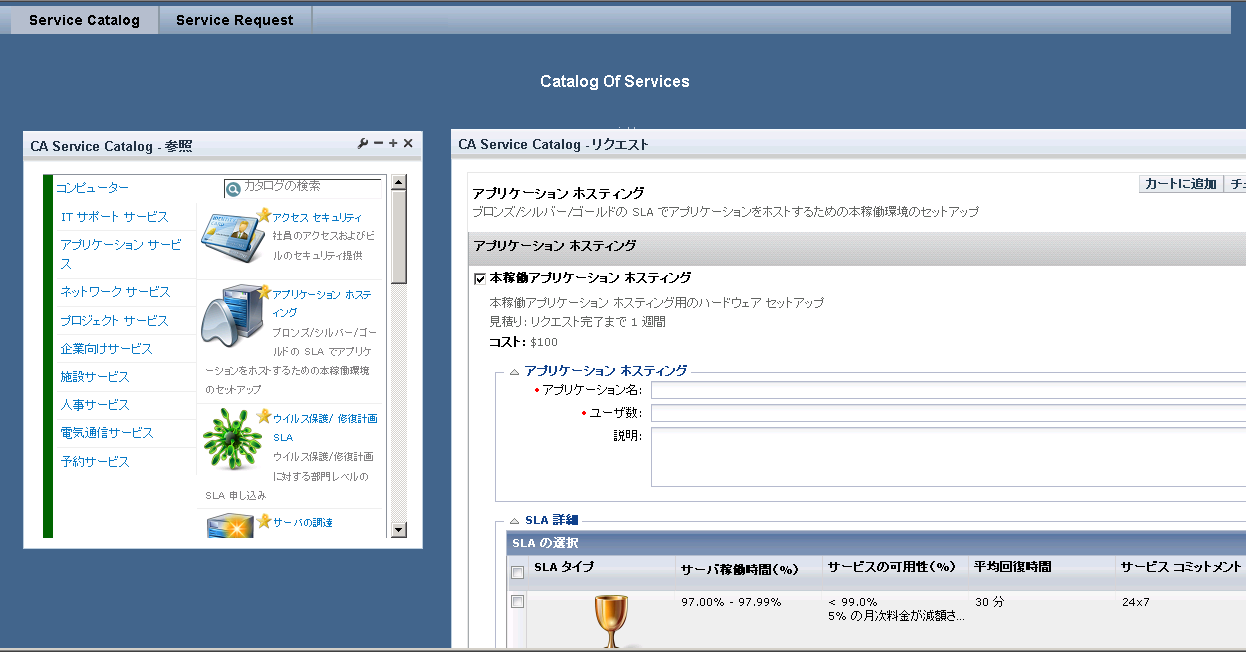Uncheck 本稼働アプリケーション ホスティング

coord(479,278)
